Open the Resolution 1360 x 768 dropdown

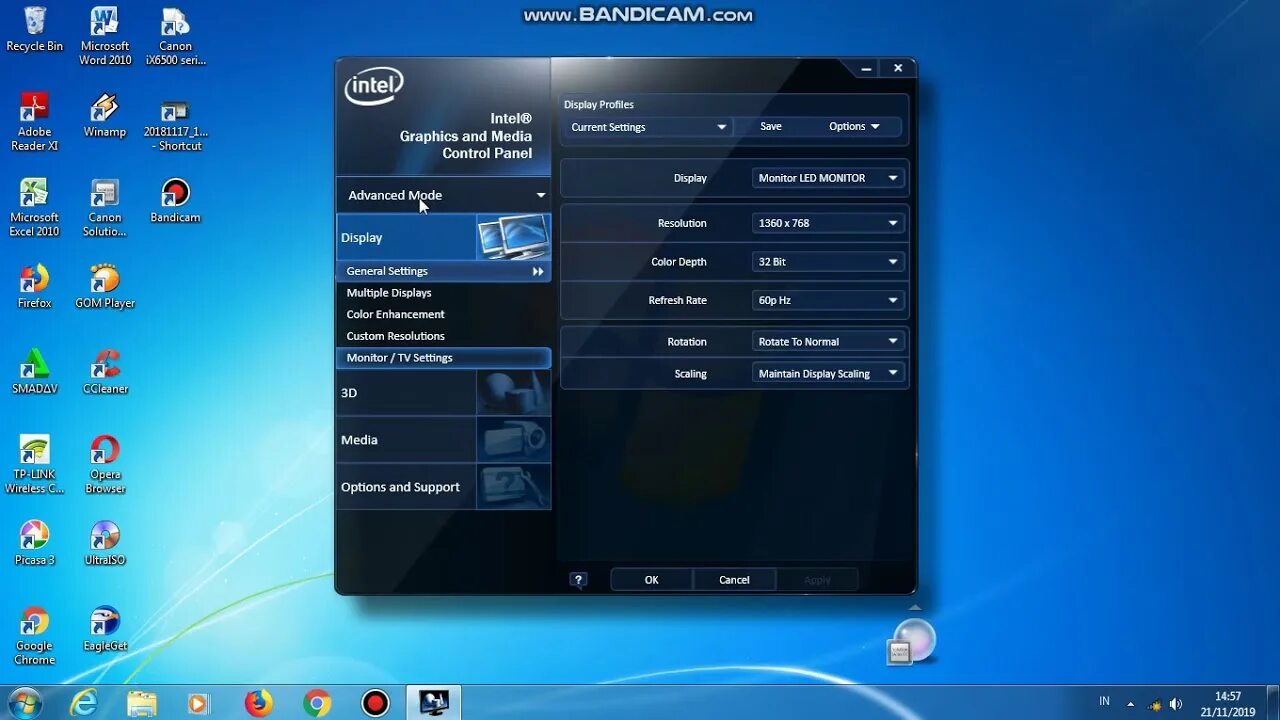[828, 223]
